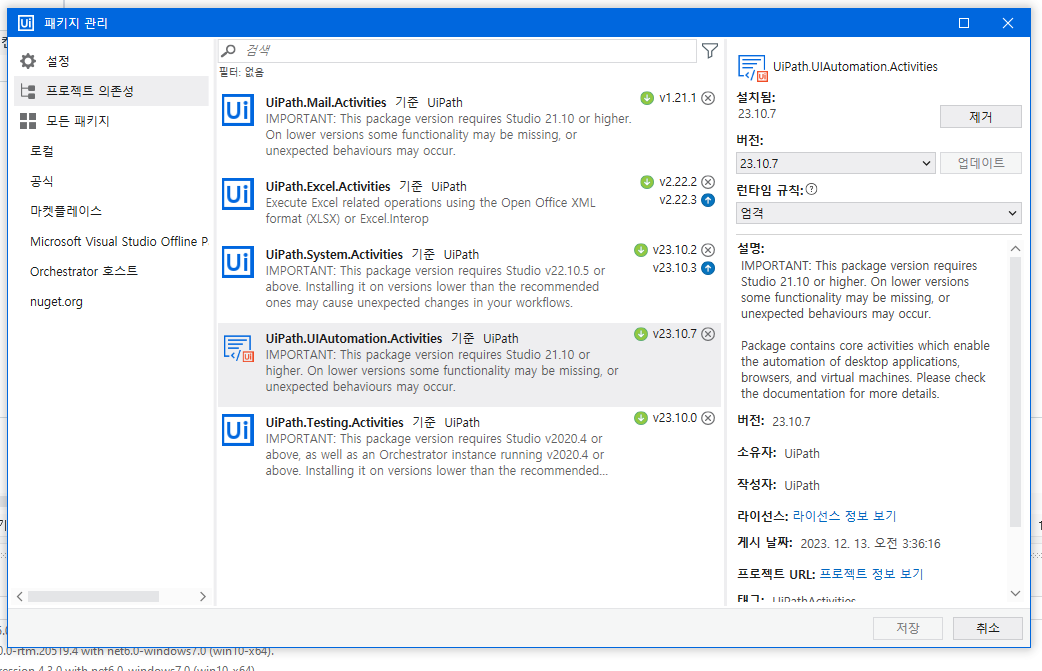Open 라이선스 정보 보기 link

[x=844, y=516]
